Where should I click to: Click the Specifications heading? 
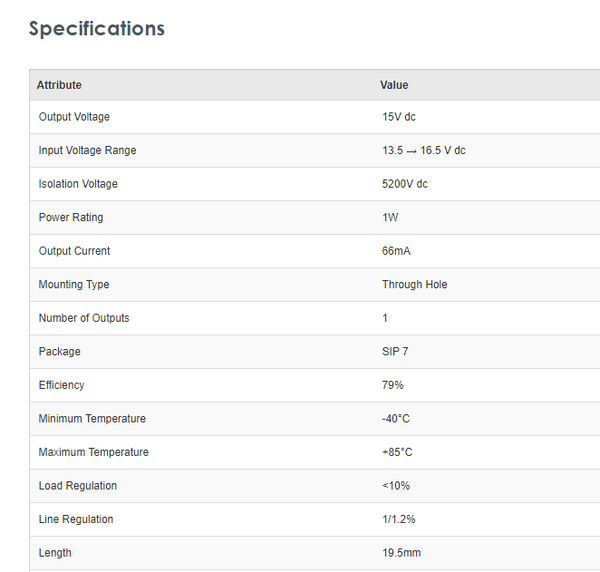pyautogui.click(x=96, y=29)
